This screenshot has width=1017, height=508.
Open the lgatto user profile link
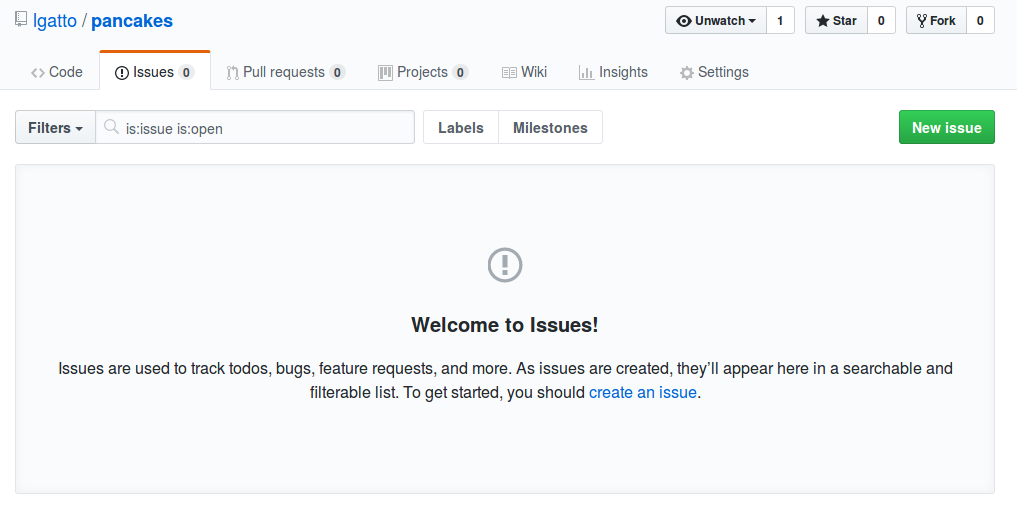click(x=55, y=21)
